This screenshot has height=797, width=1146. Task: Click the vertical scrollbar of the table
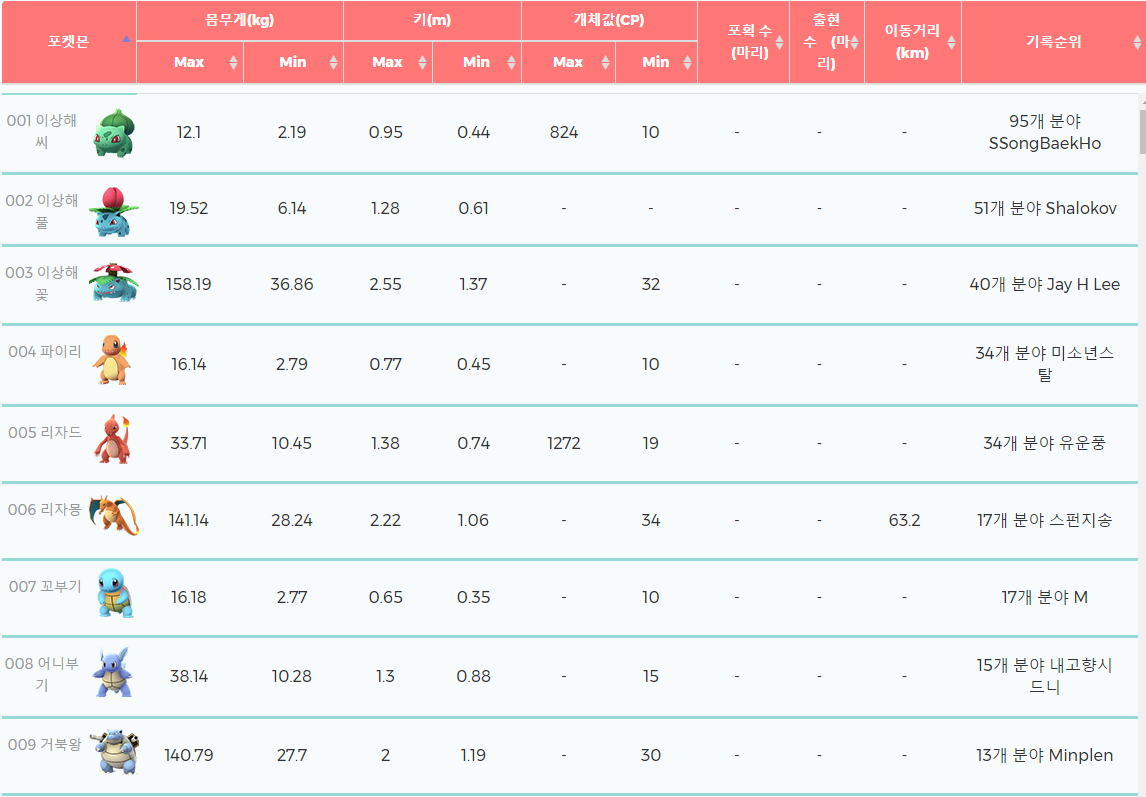(x=1142, y=132)
